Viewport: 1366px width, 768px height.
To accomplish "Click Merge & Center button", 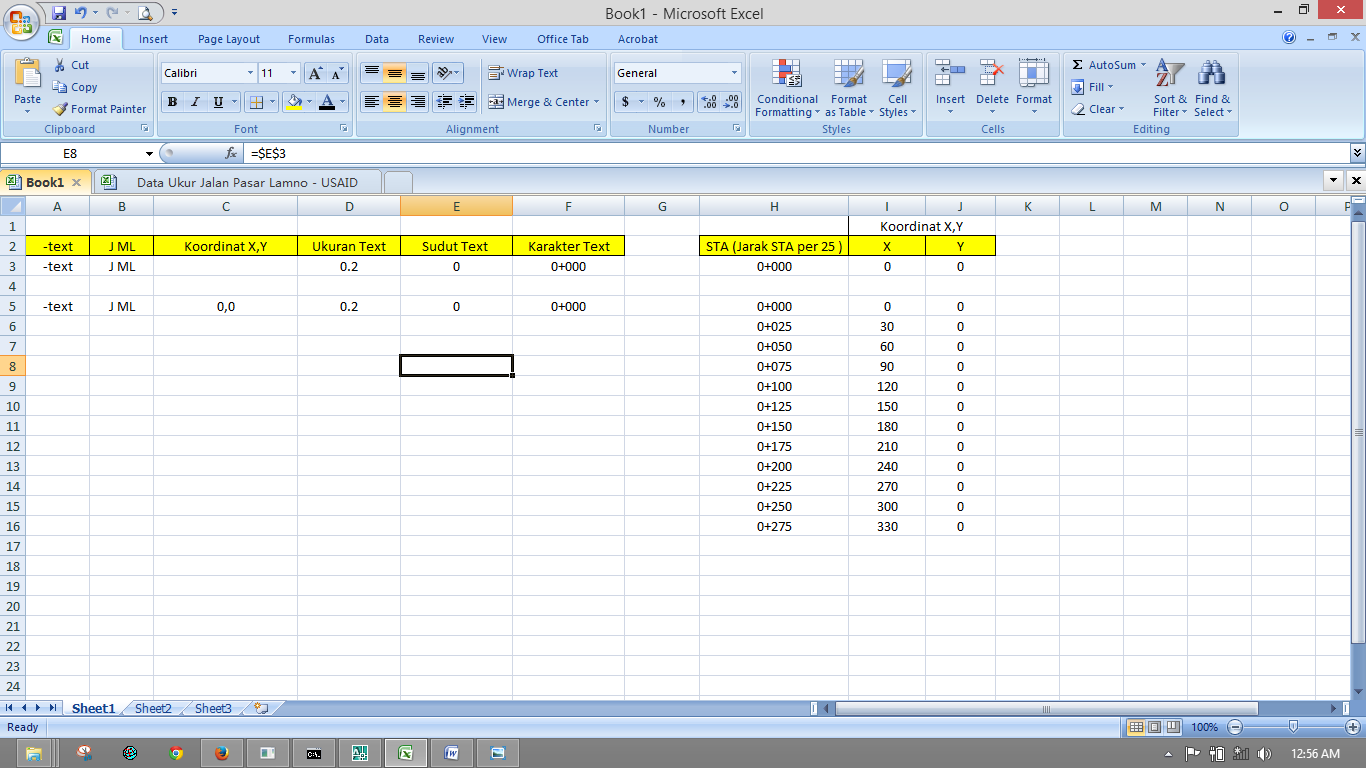I will coord(539,102).
